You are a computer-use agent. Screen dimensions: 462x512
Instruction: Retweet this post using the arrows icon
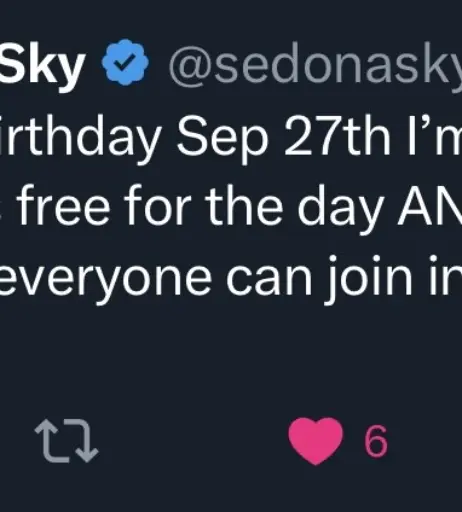(67, 441)
